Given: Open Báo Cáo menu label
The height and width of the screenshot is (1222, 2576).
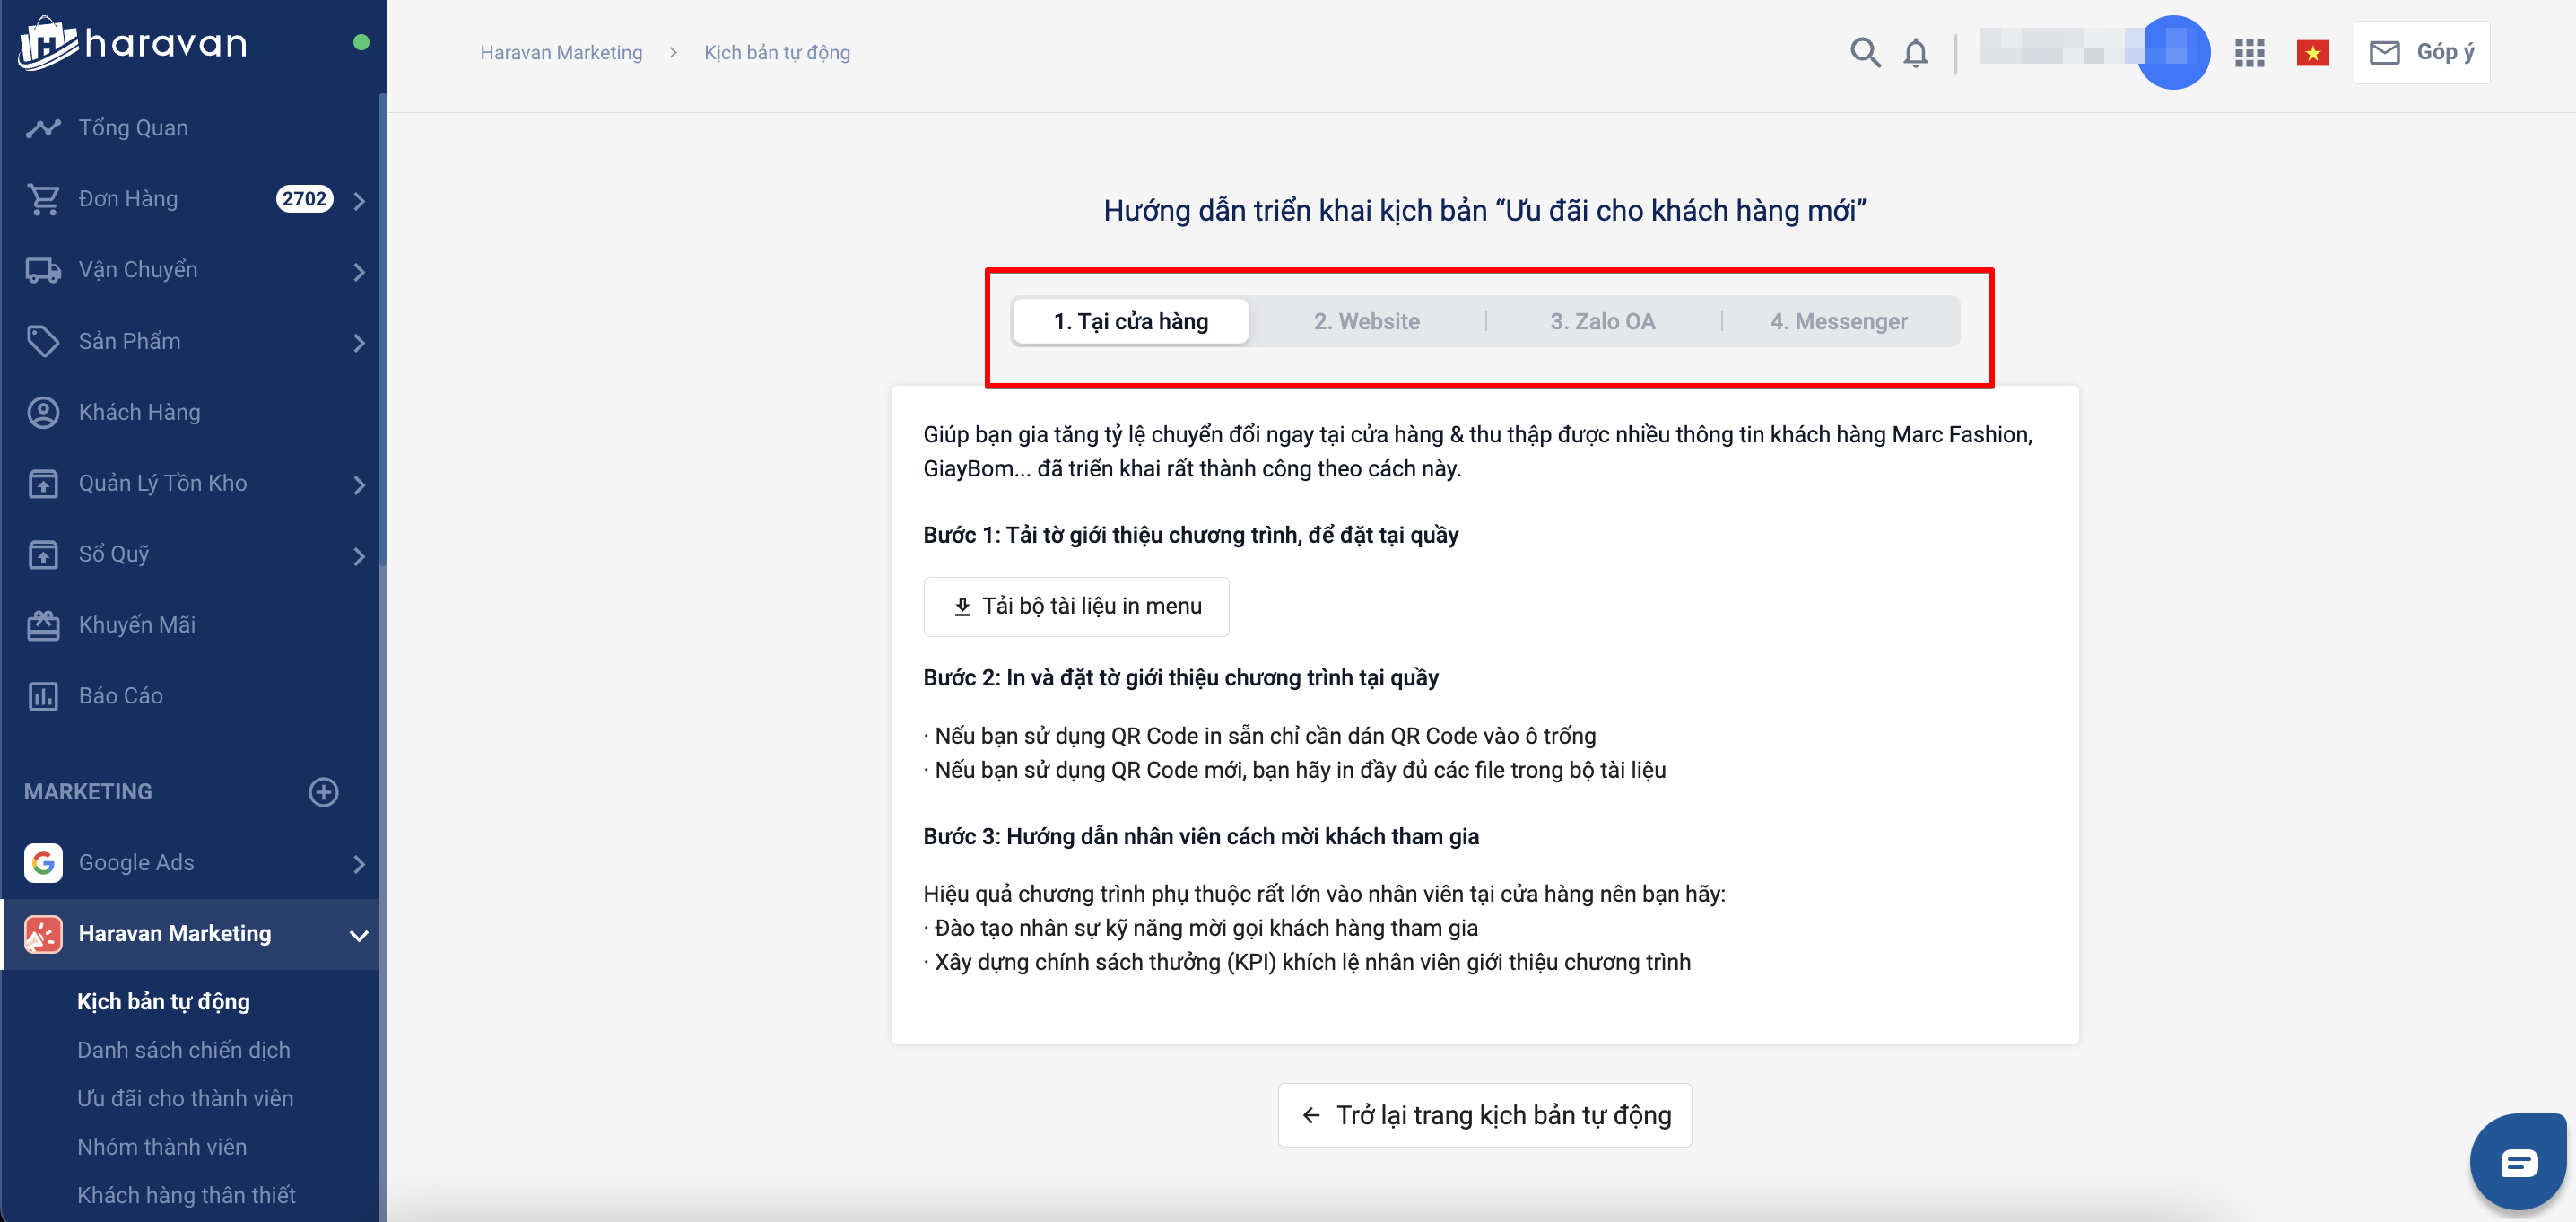Looking at the screenshot, I should tap(120, 696).
